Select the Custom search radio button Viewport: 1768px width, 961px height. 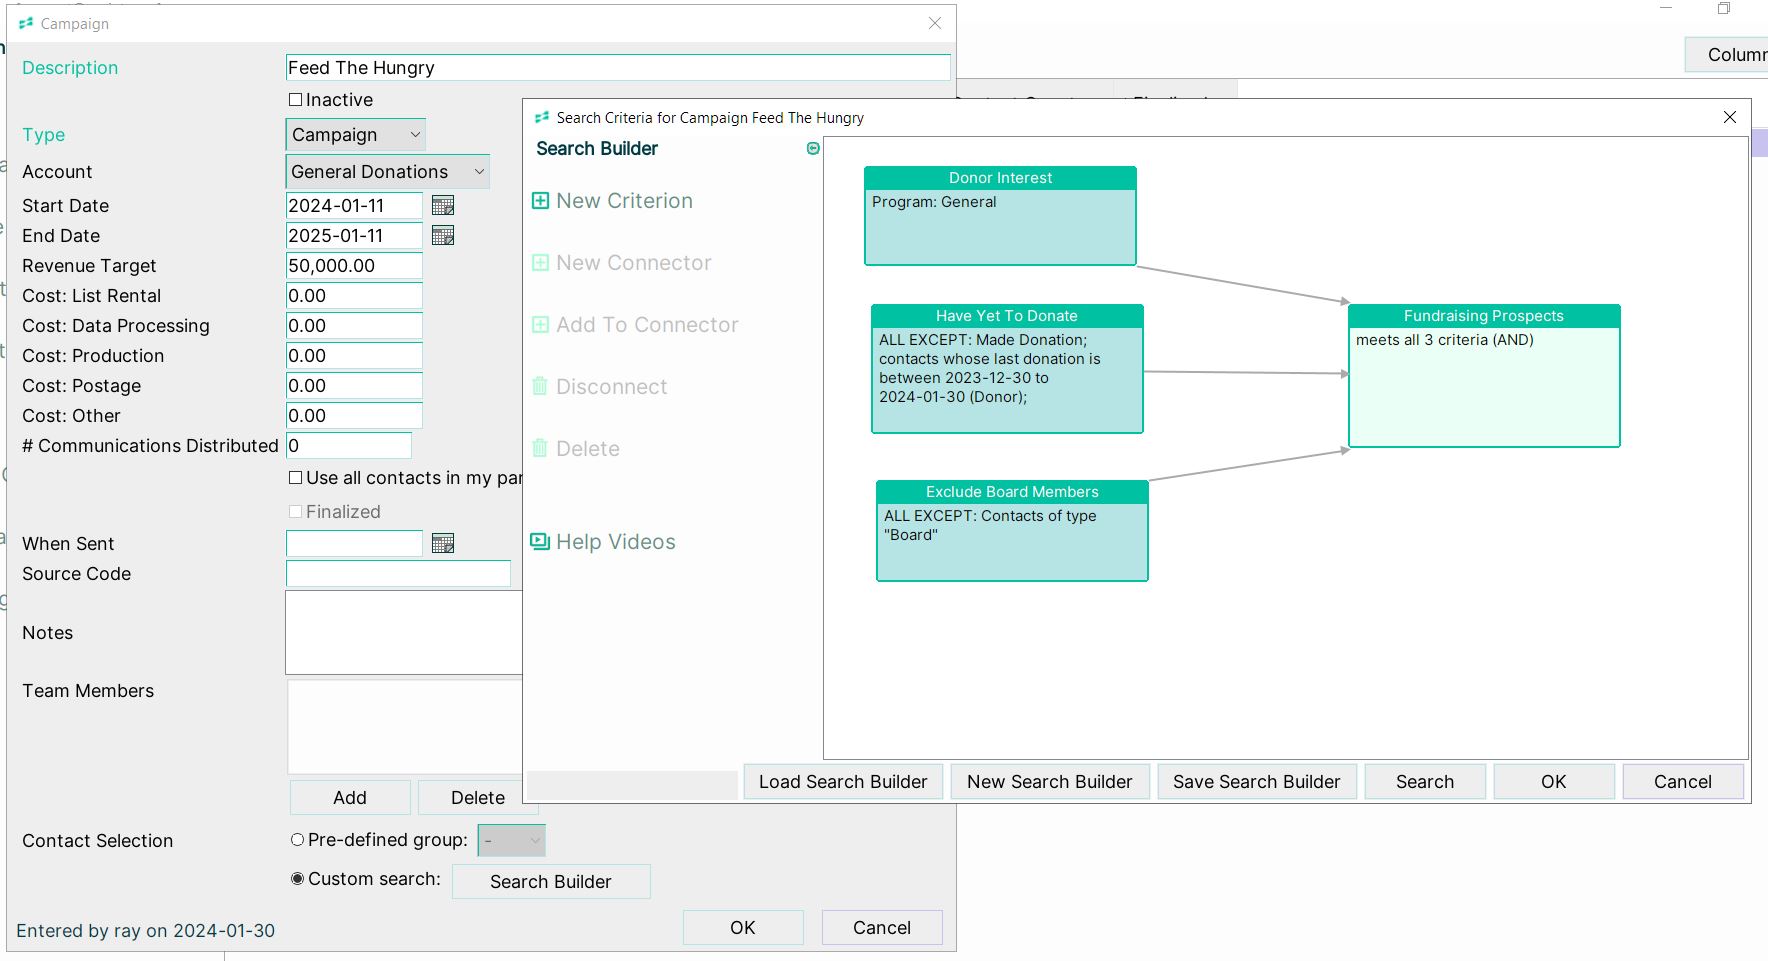297,879
